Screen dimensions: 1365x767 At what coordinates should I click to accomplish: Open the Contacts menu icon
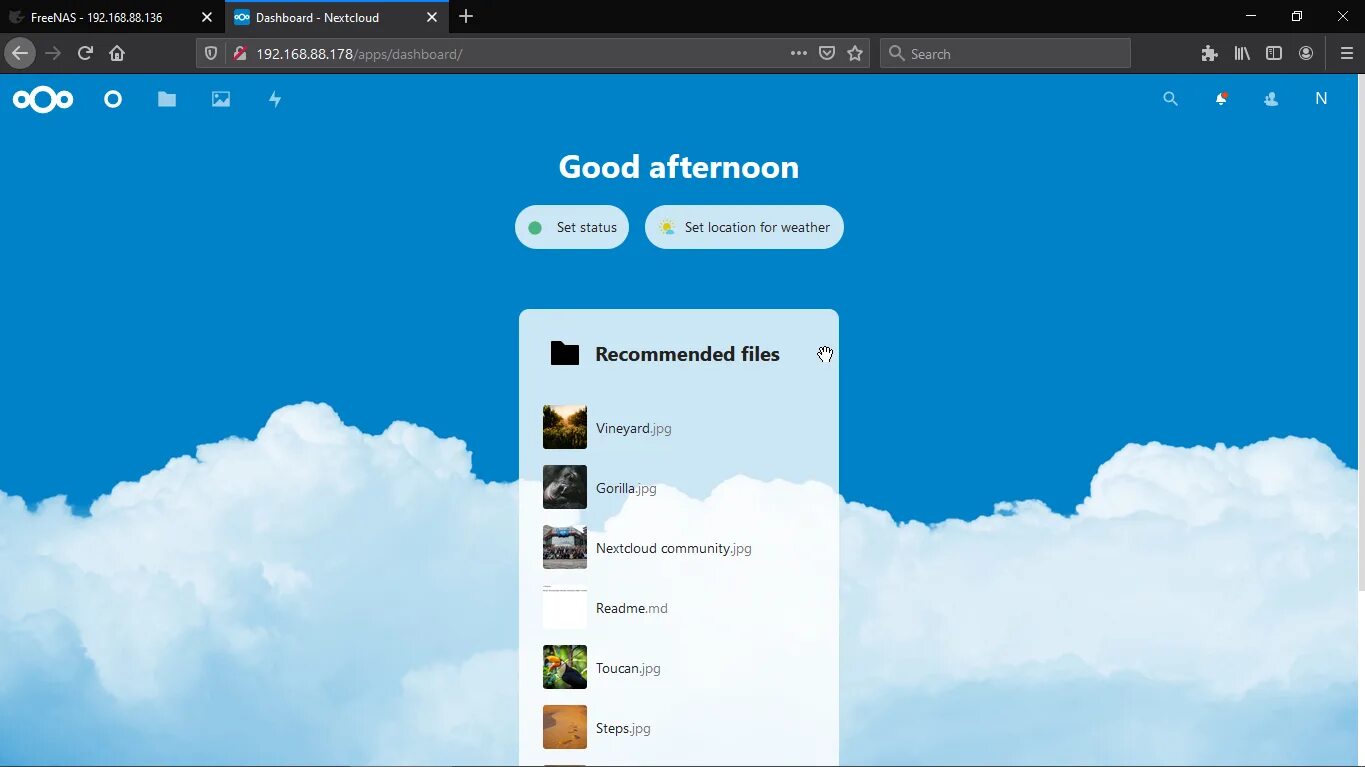(x=1271, y=99)
